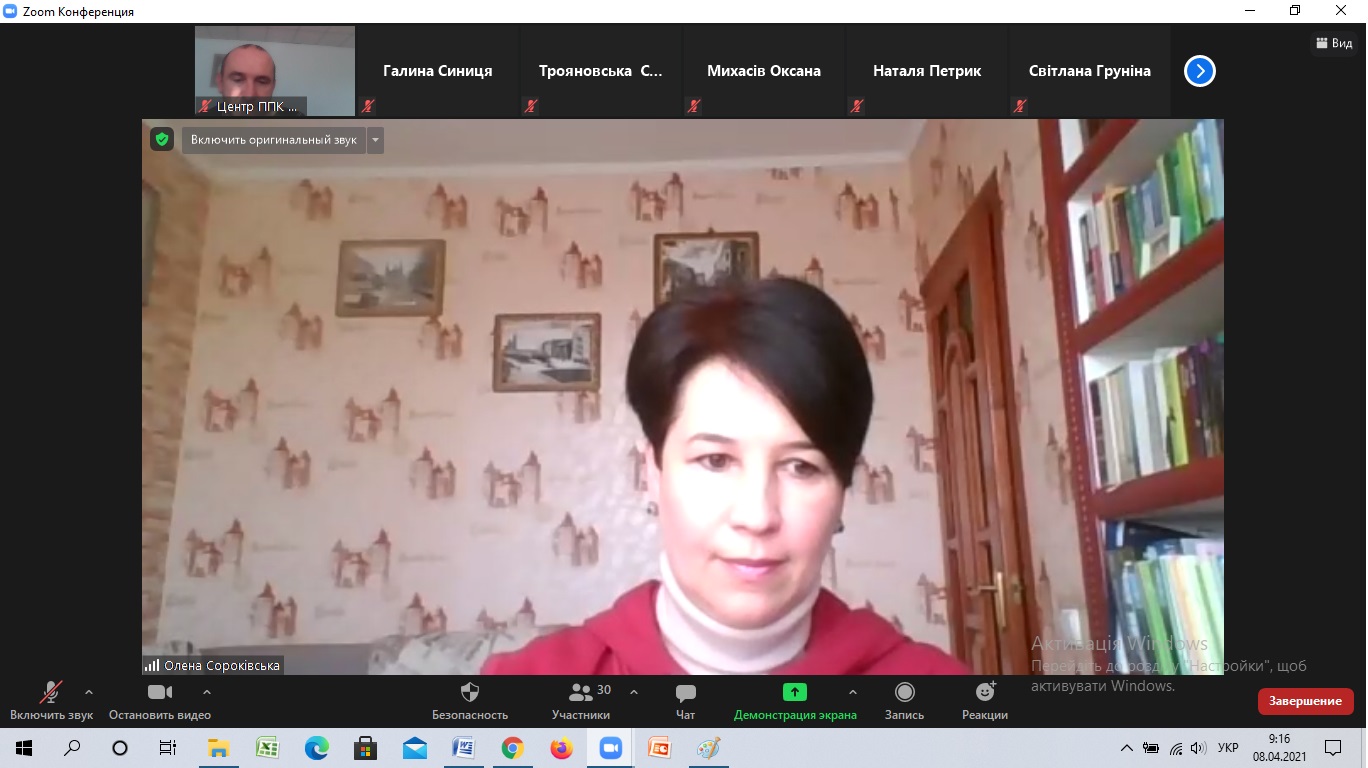Open Cortana circle on taskbar

pyautogui.click(x=120, y=748)
